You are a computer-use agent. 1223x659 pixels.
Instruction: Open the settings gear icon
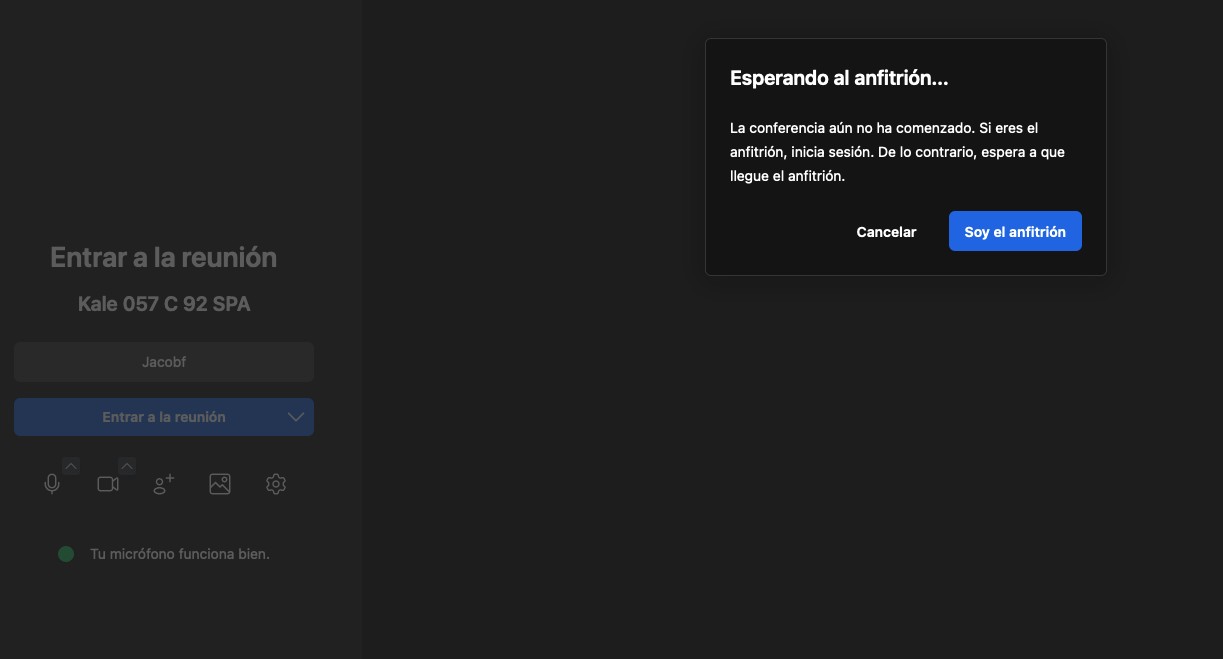[x=276, y=484]
